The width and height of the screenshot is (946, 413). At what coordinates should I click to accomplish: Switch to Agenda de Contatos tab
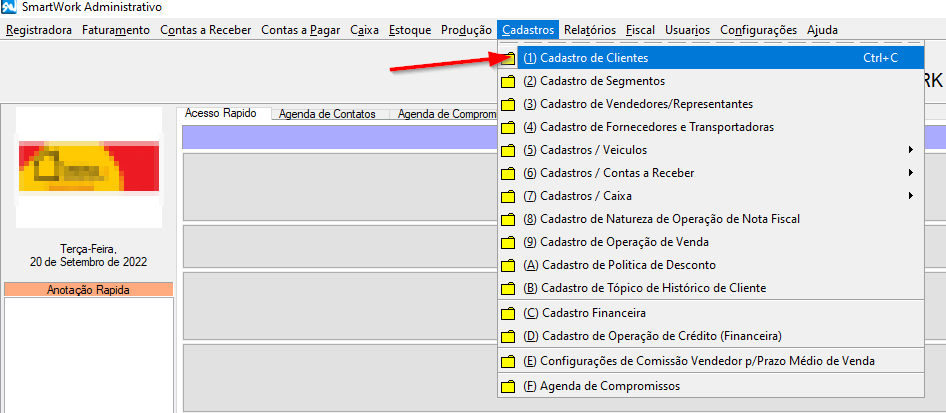click(327, 114)
